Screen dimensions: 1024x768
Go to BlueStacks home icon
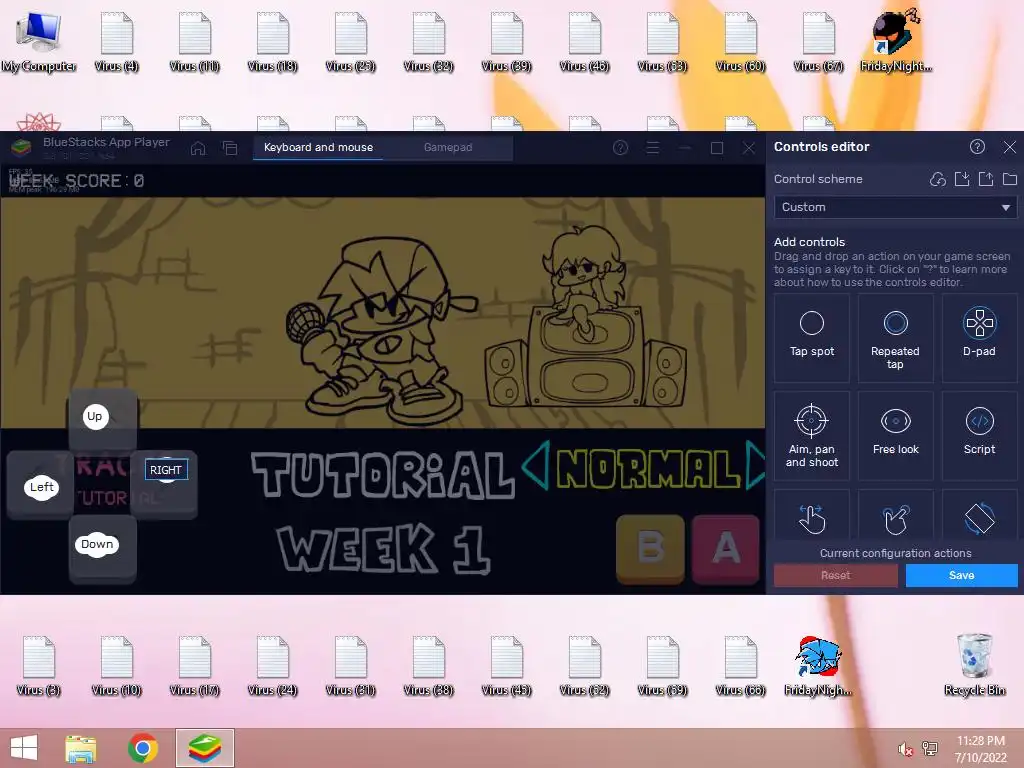tap(198, 148)
